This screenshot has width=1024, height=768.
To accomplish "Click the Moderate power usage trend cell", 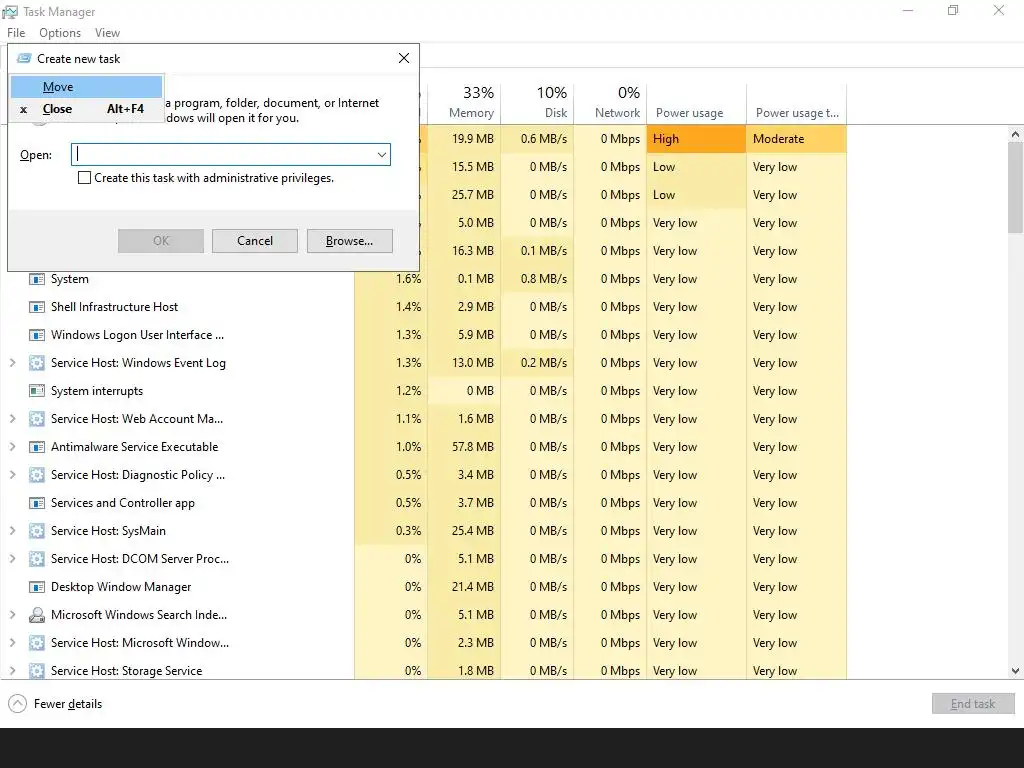I will click(x=796, y=139).
